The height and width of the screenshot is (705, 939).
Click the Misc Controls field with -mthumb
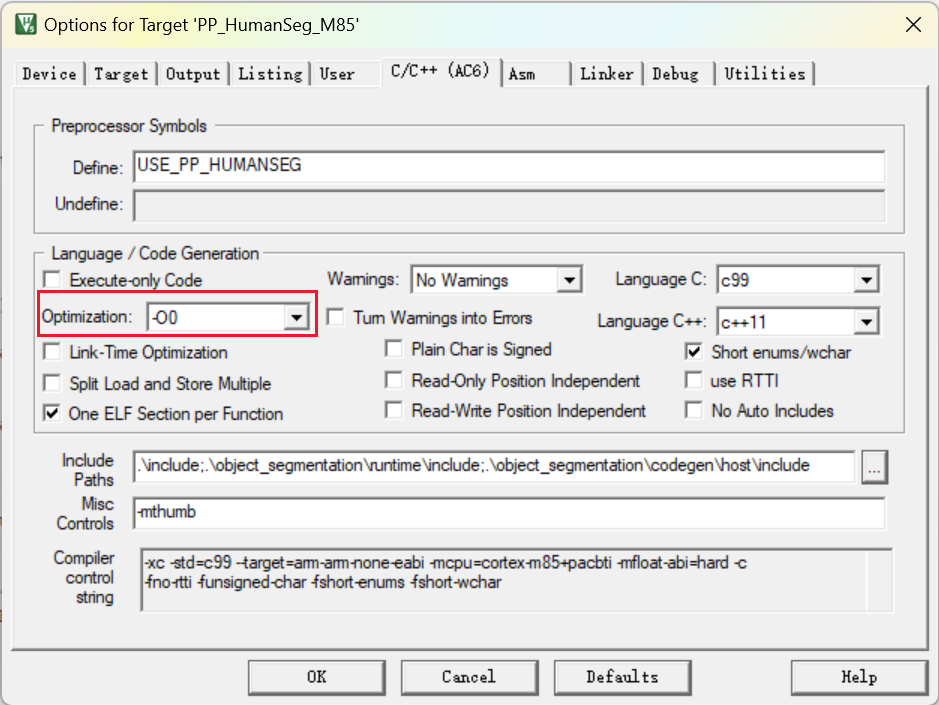coord(509,513)
